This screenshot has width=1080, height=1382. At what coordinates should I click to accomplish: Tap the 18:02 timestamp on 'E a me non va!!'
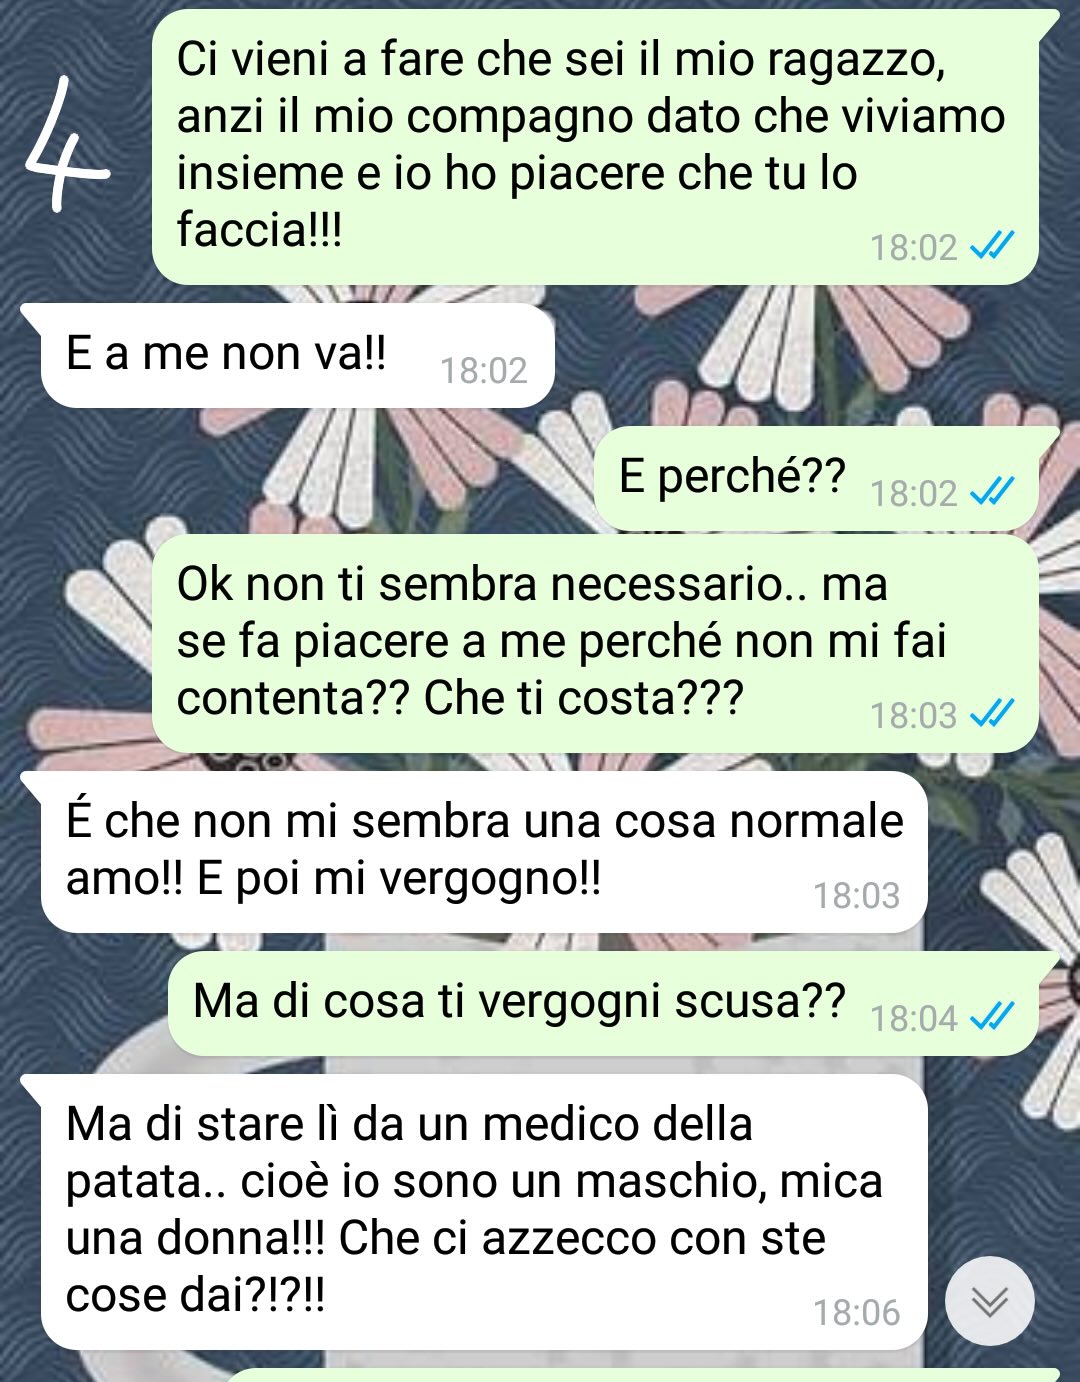484,371
